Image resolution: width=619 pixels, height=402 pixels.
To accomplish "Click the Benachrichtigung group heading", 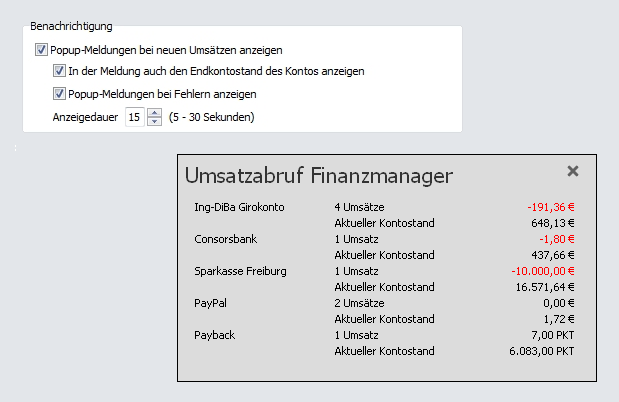I will click(71, 24).
